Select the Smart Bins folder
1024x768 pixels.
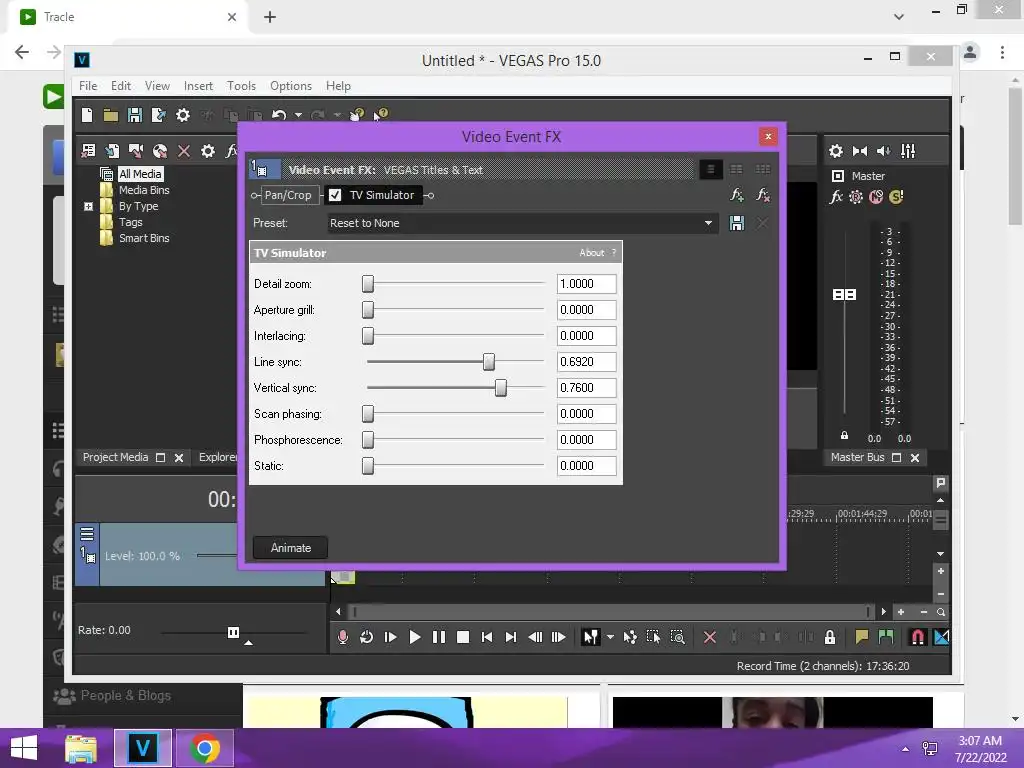144,238
